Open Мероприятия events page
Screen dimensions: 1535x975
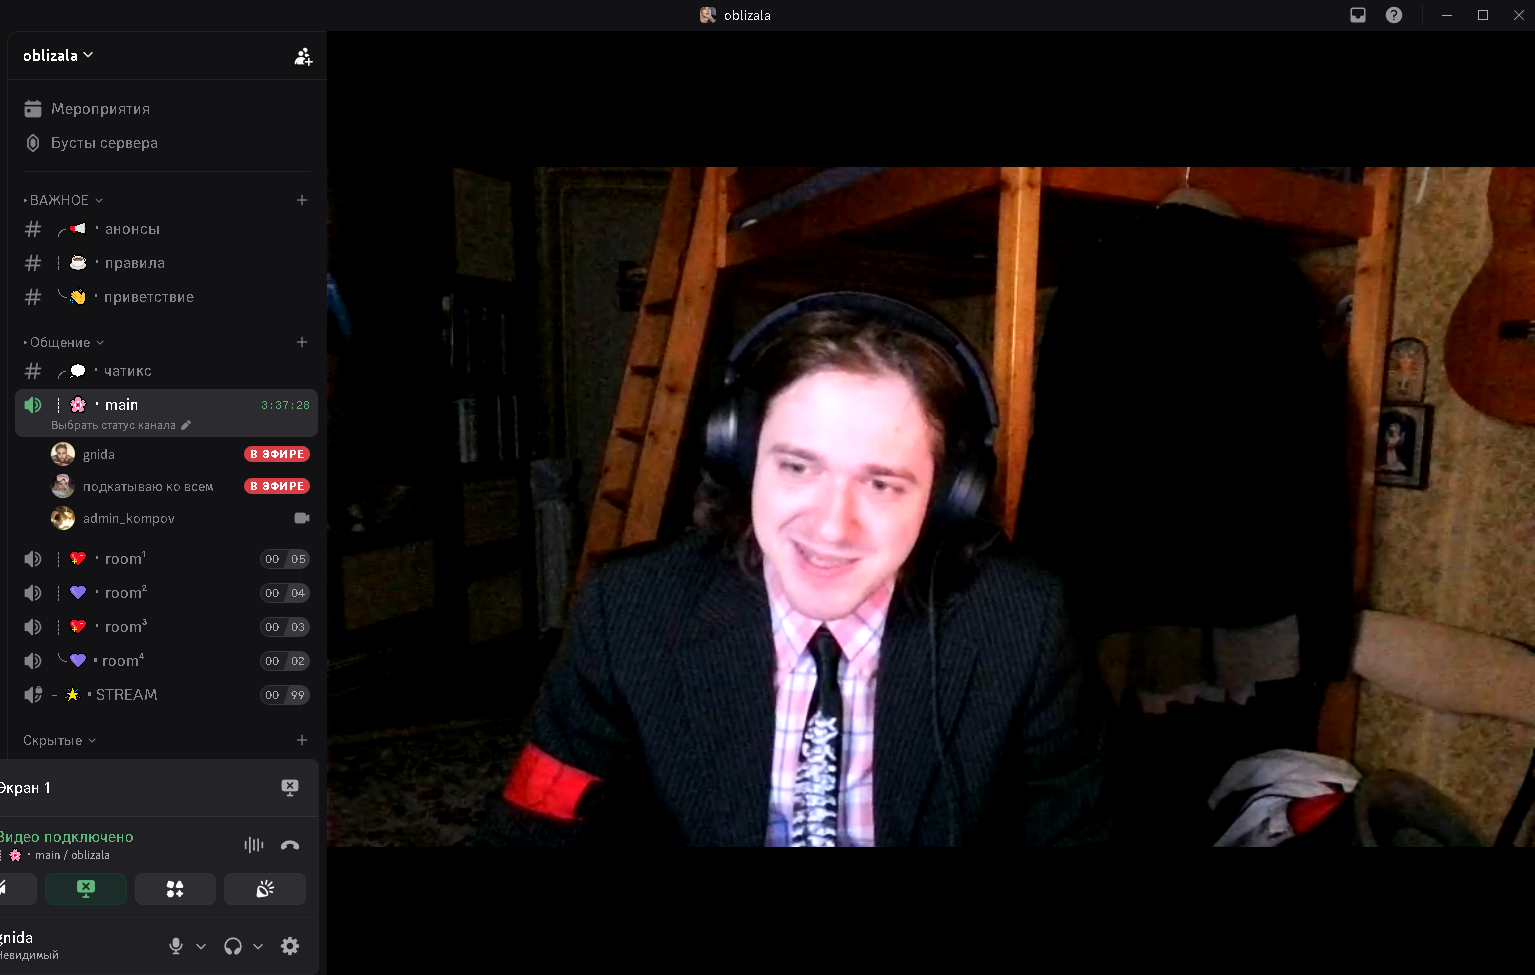click(x=166, y=109)
